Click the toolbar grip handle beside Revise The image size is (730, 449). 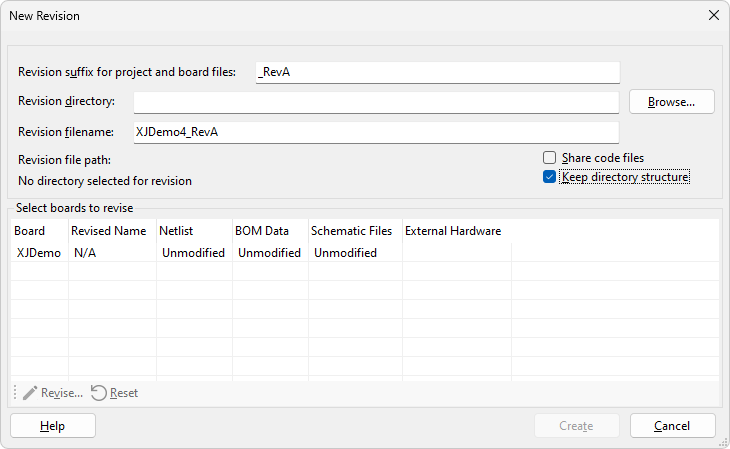click(x=15, y=393)
